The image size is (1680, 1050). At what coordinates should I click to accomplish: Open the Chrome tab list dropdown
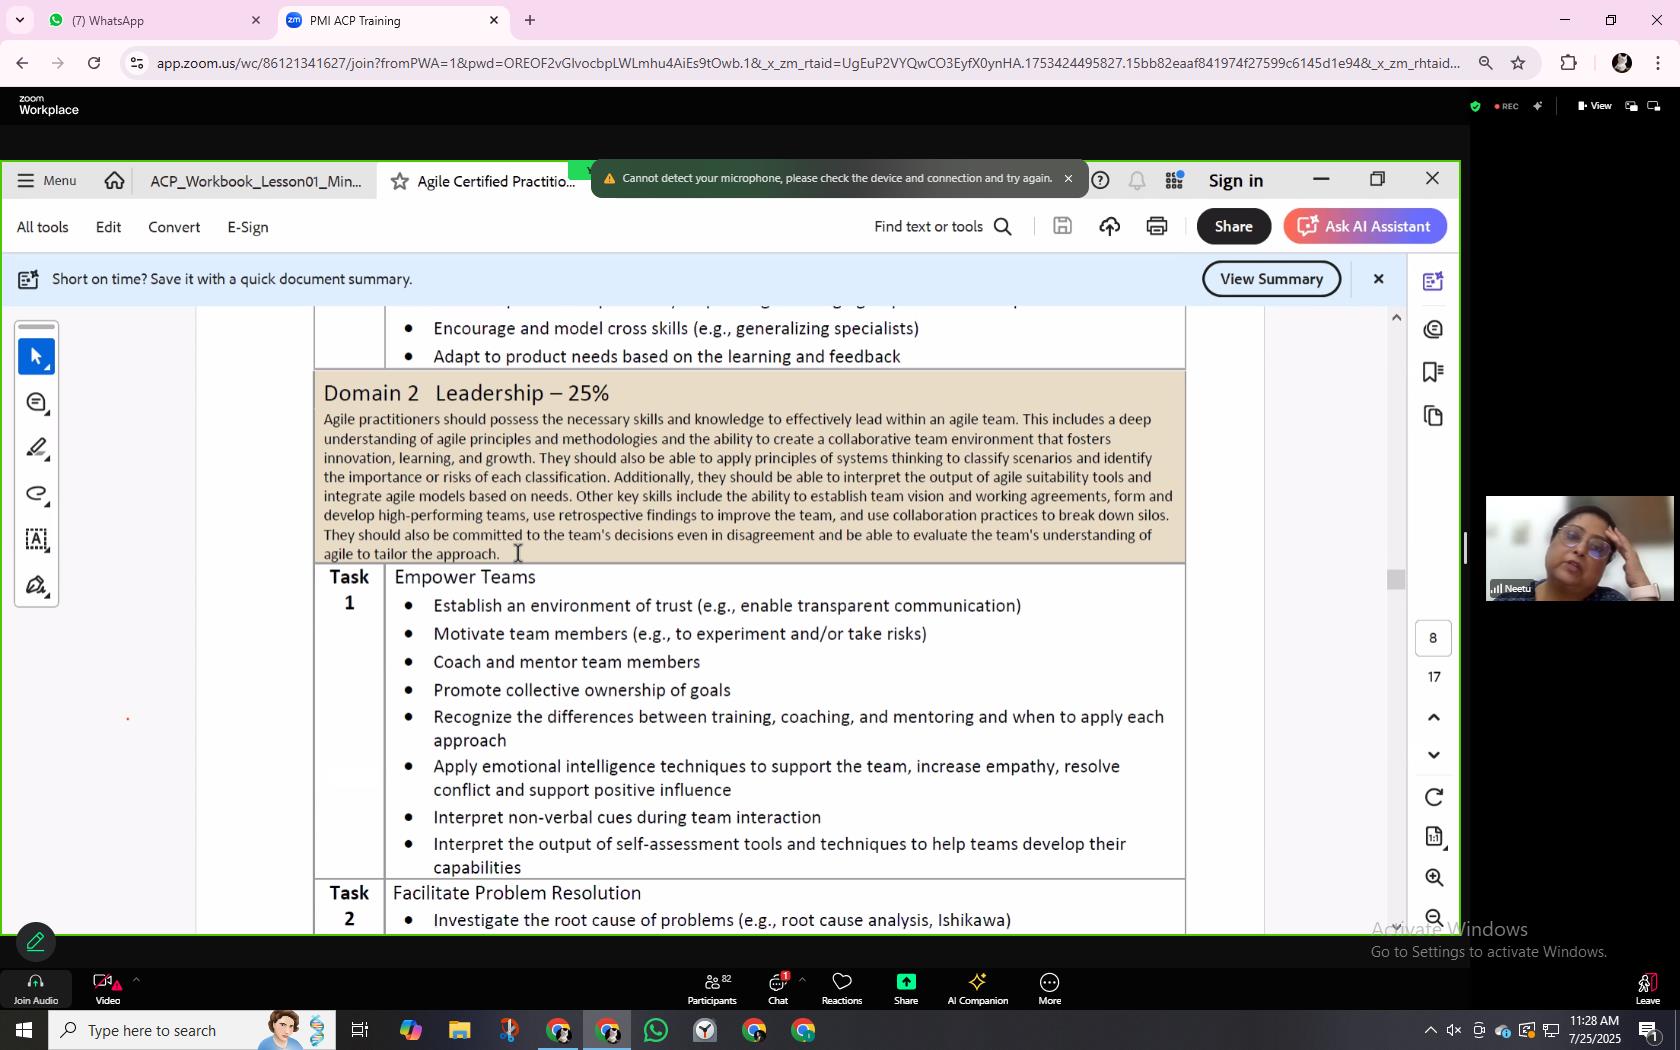pos(19,20)
